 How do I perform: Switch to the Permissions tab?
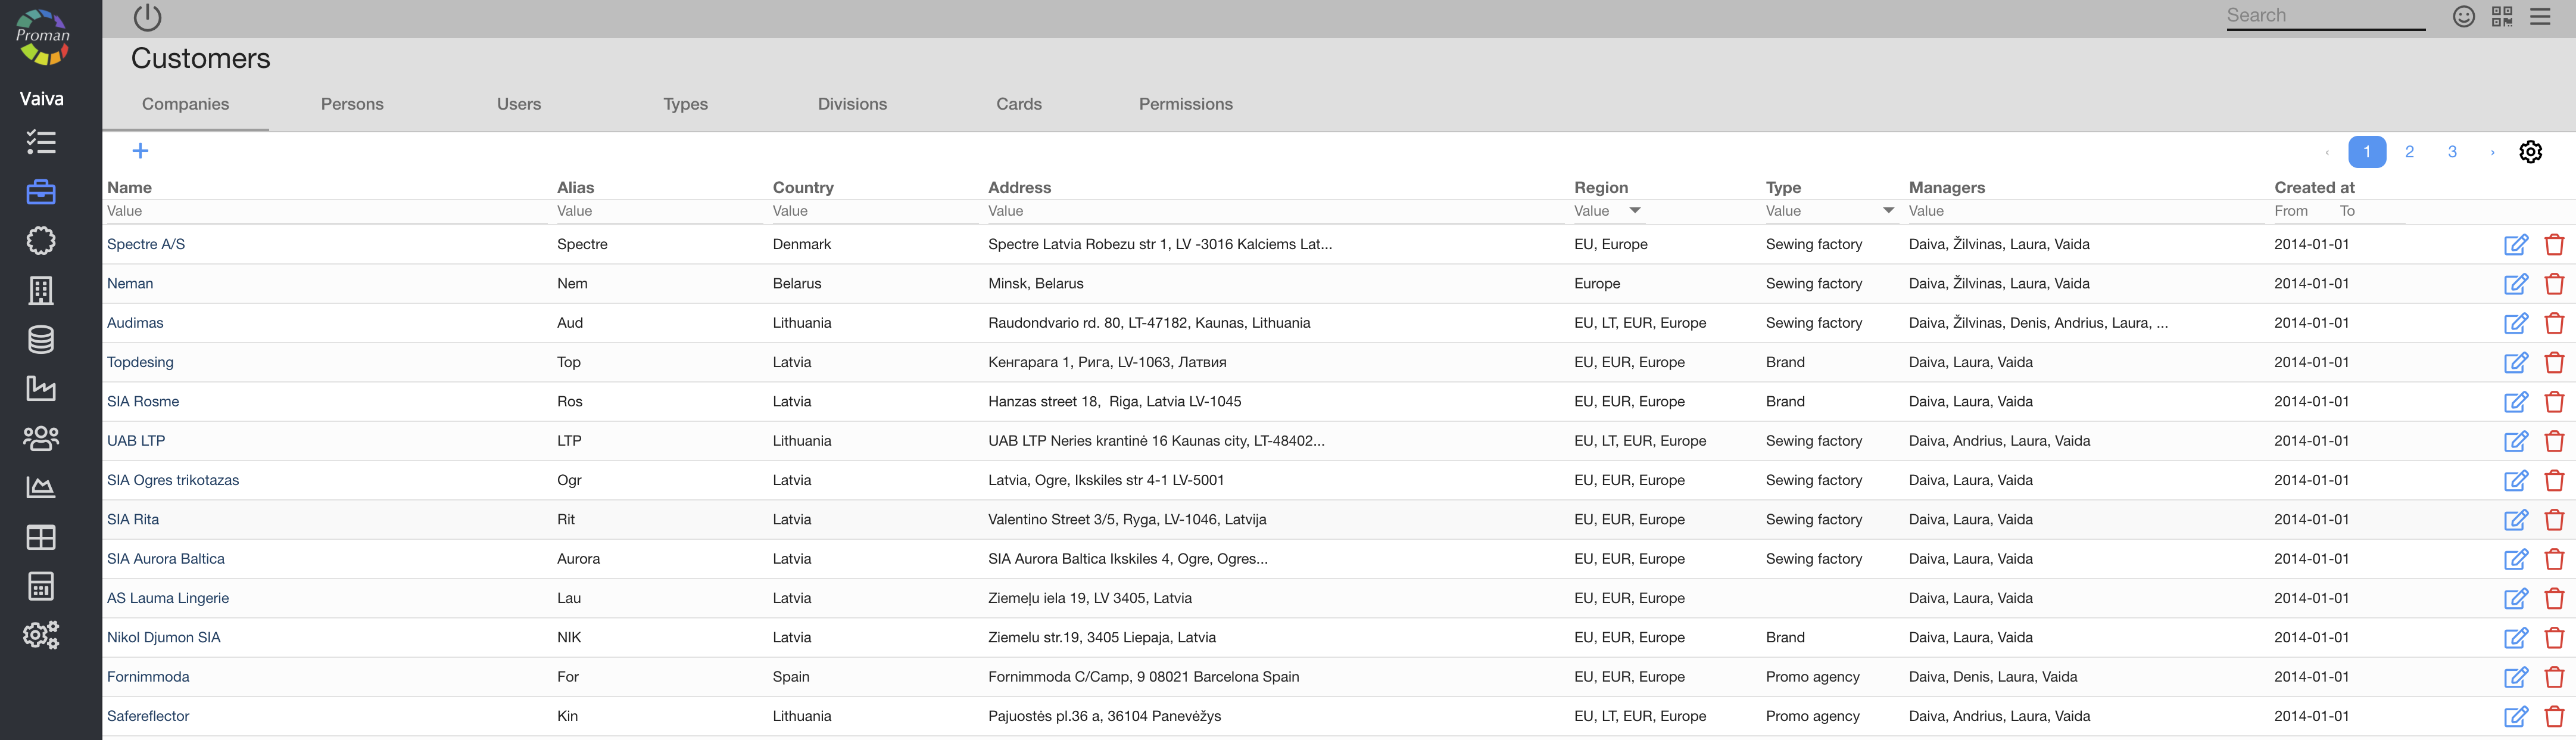(1185, 104)
